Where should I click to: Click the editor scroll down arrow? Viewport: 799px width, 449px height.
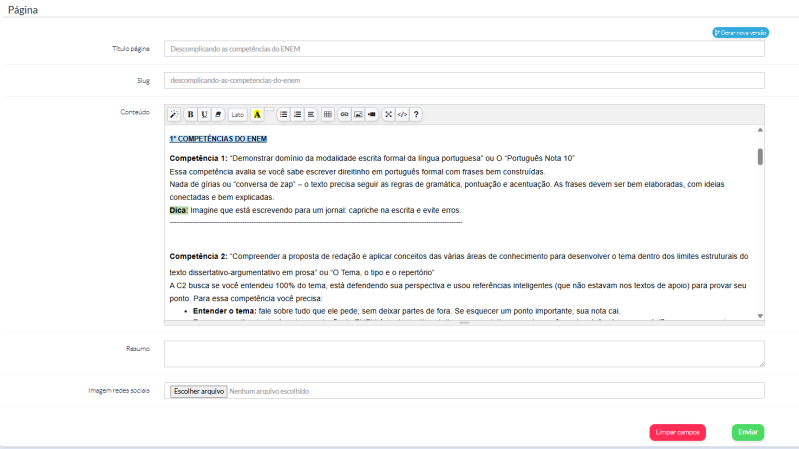click(760, 316)
